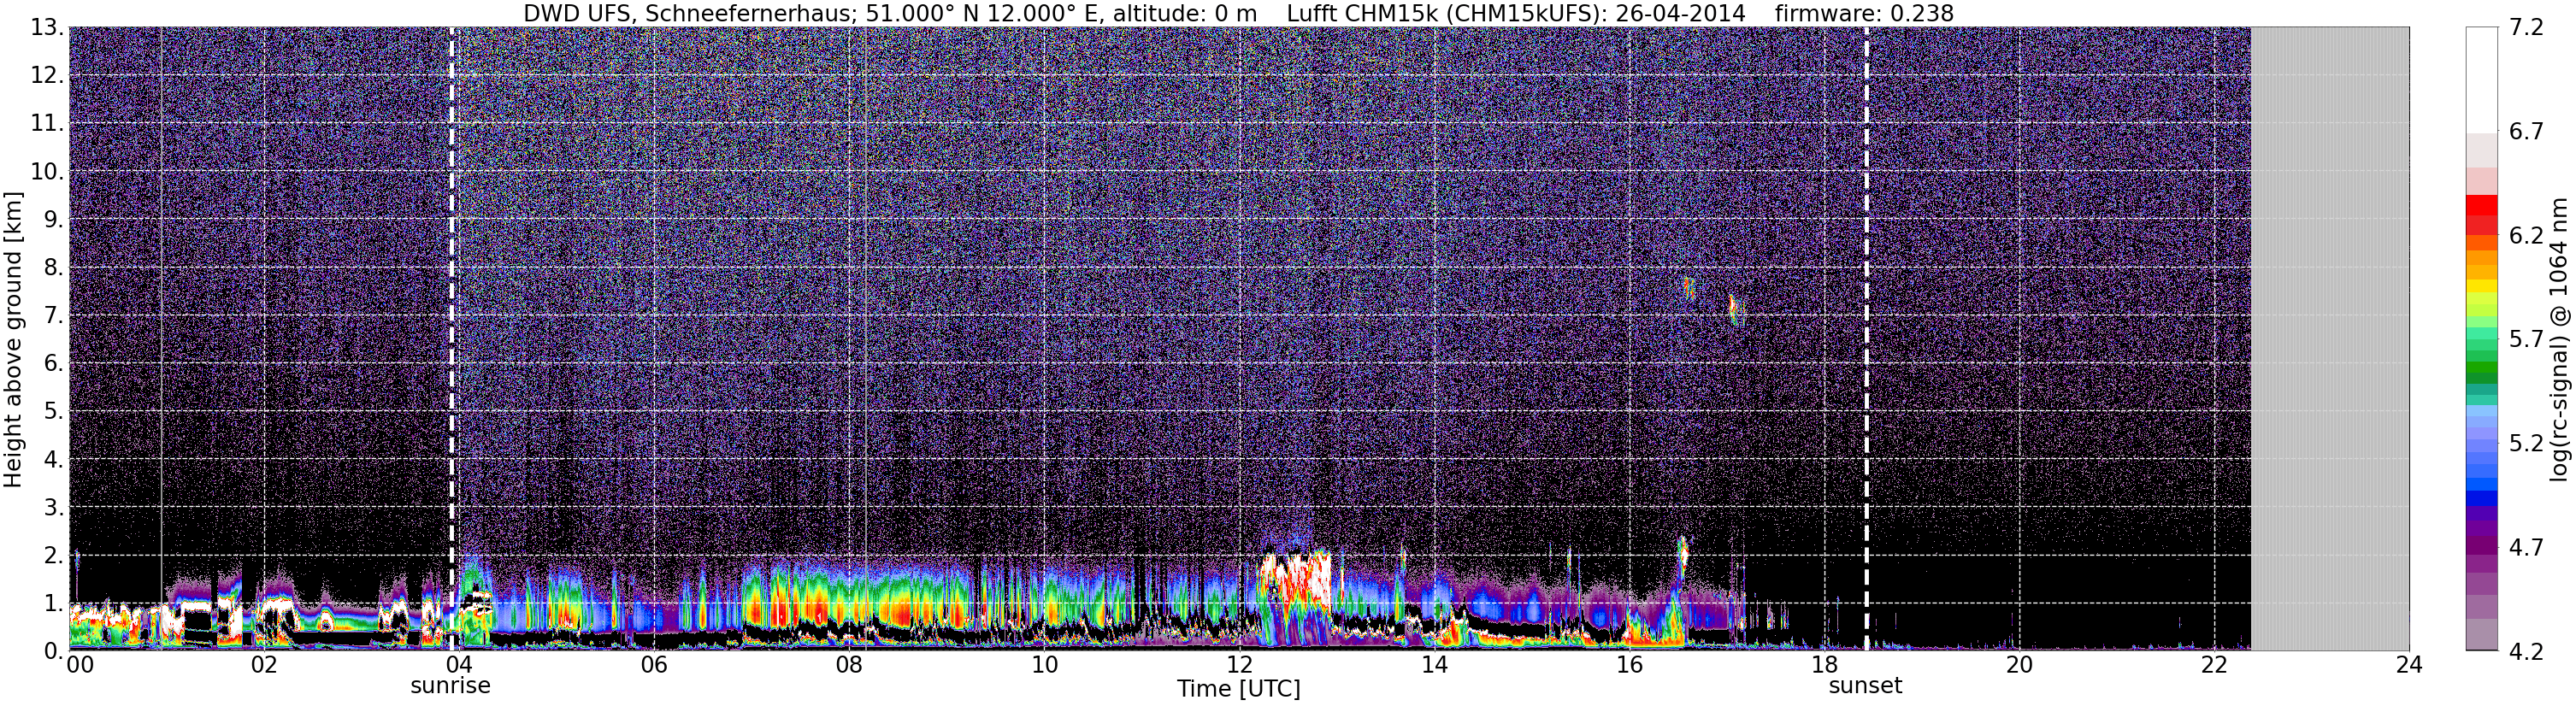Click the '1.' height tick label
Viewport: 2576px width, 706px height.
click(53, 604)
